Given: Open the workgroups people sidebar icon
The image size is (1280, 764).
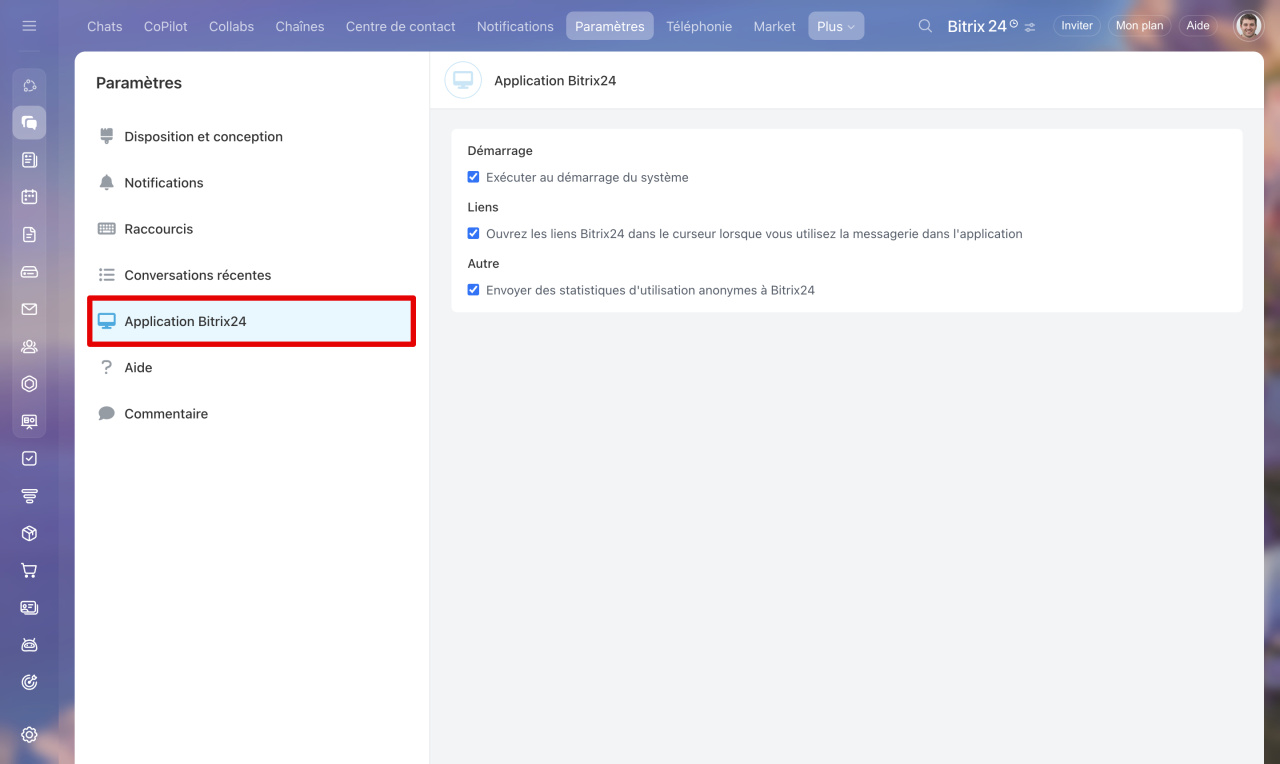Looking at the screenshot, I should point(29,346).
